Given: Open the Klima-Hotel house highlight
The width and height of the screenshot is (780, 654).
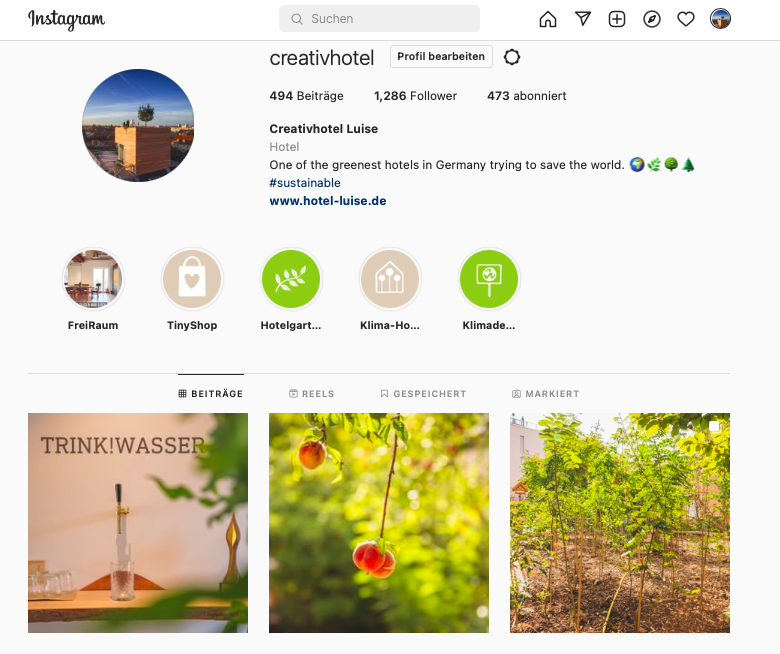Looking at the screenshot, I should (x=390, y=279).
